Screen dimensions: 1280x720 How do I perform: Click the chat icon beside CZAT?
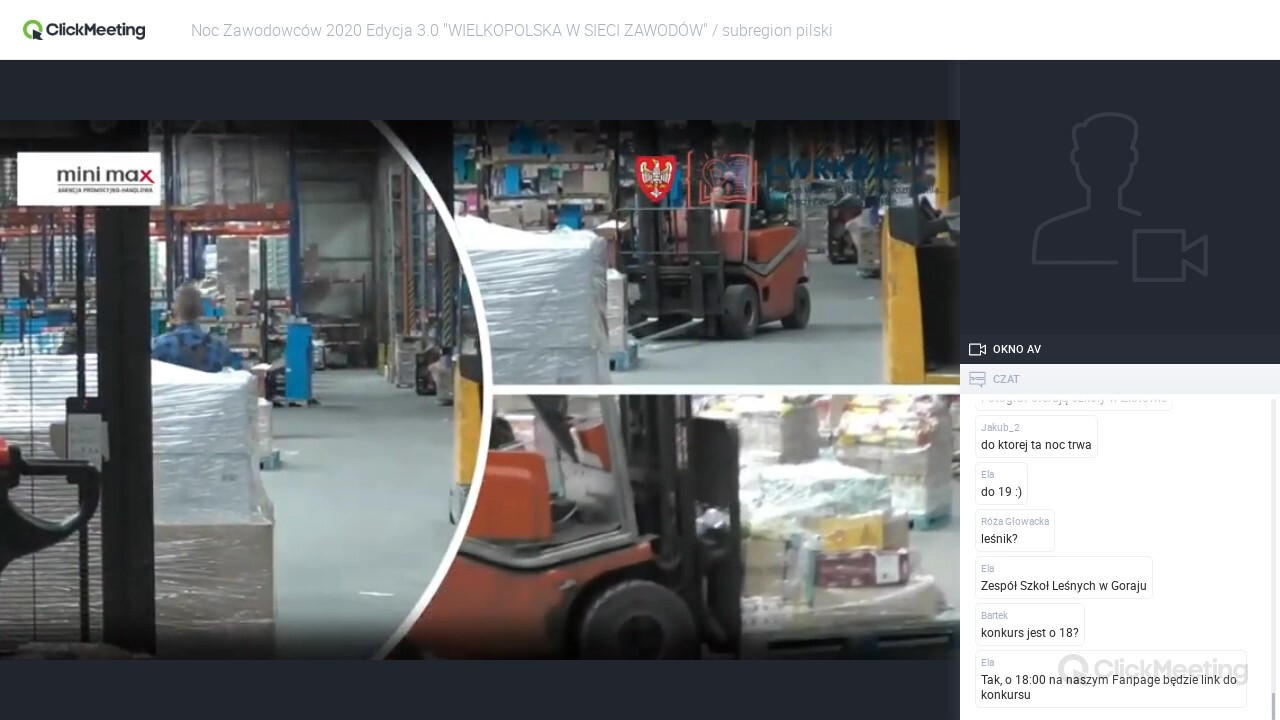click(977, 379)
